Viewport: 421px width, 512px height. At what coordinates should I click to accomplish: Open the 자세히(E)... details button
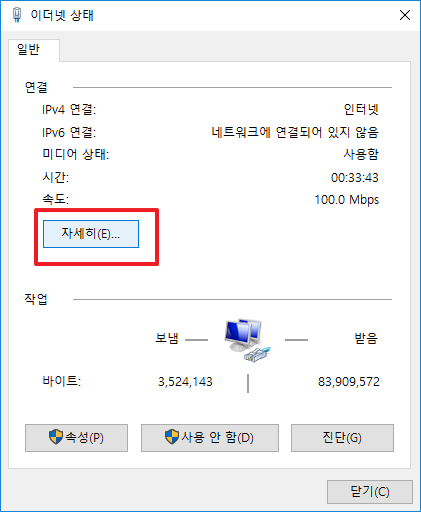[x=91, y=234]
